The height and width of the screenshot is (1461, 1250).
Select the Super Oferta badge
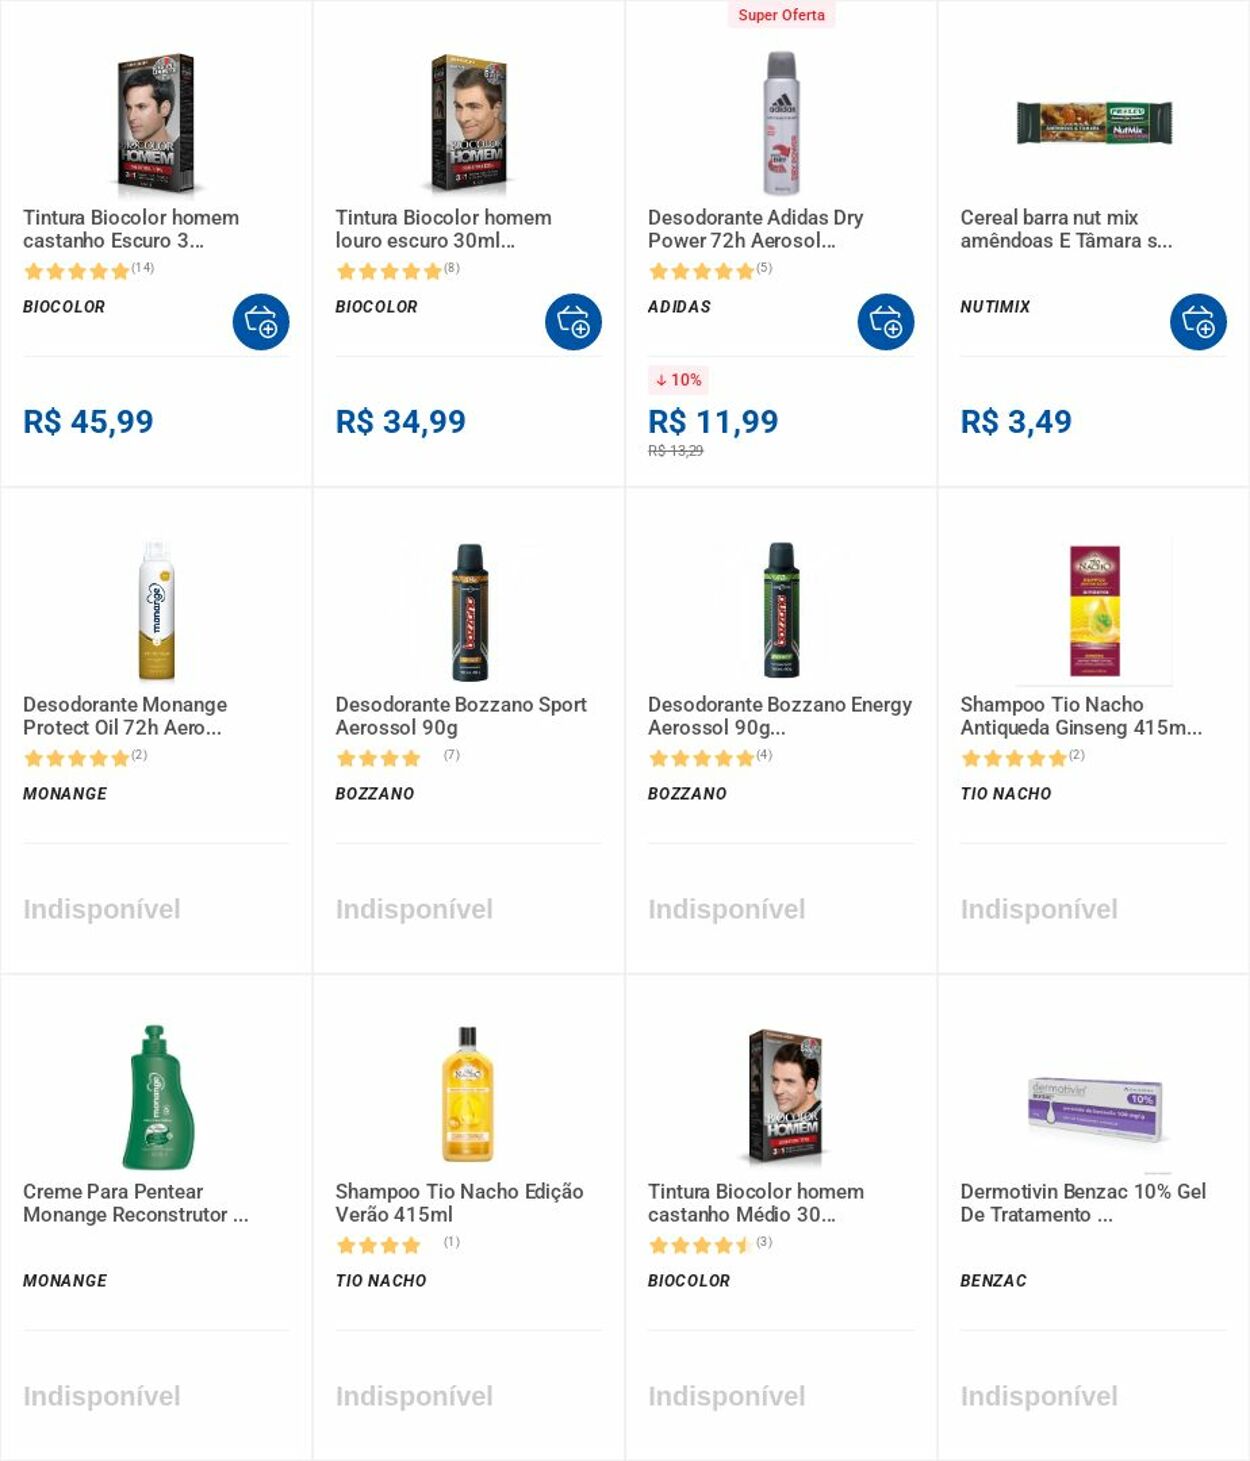781,15
